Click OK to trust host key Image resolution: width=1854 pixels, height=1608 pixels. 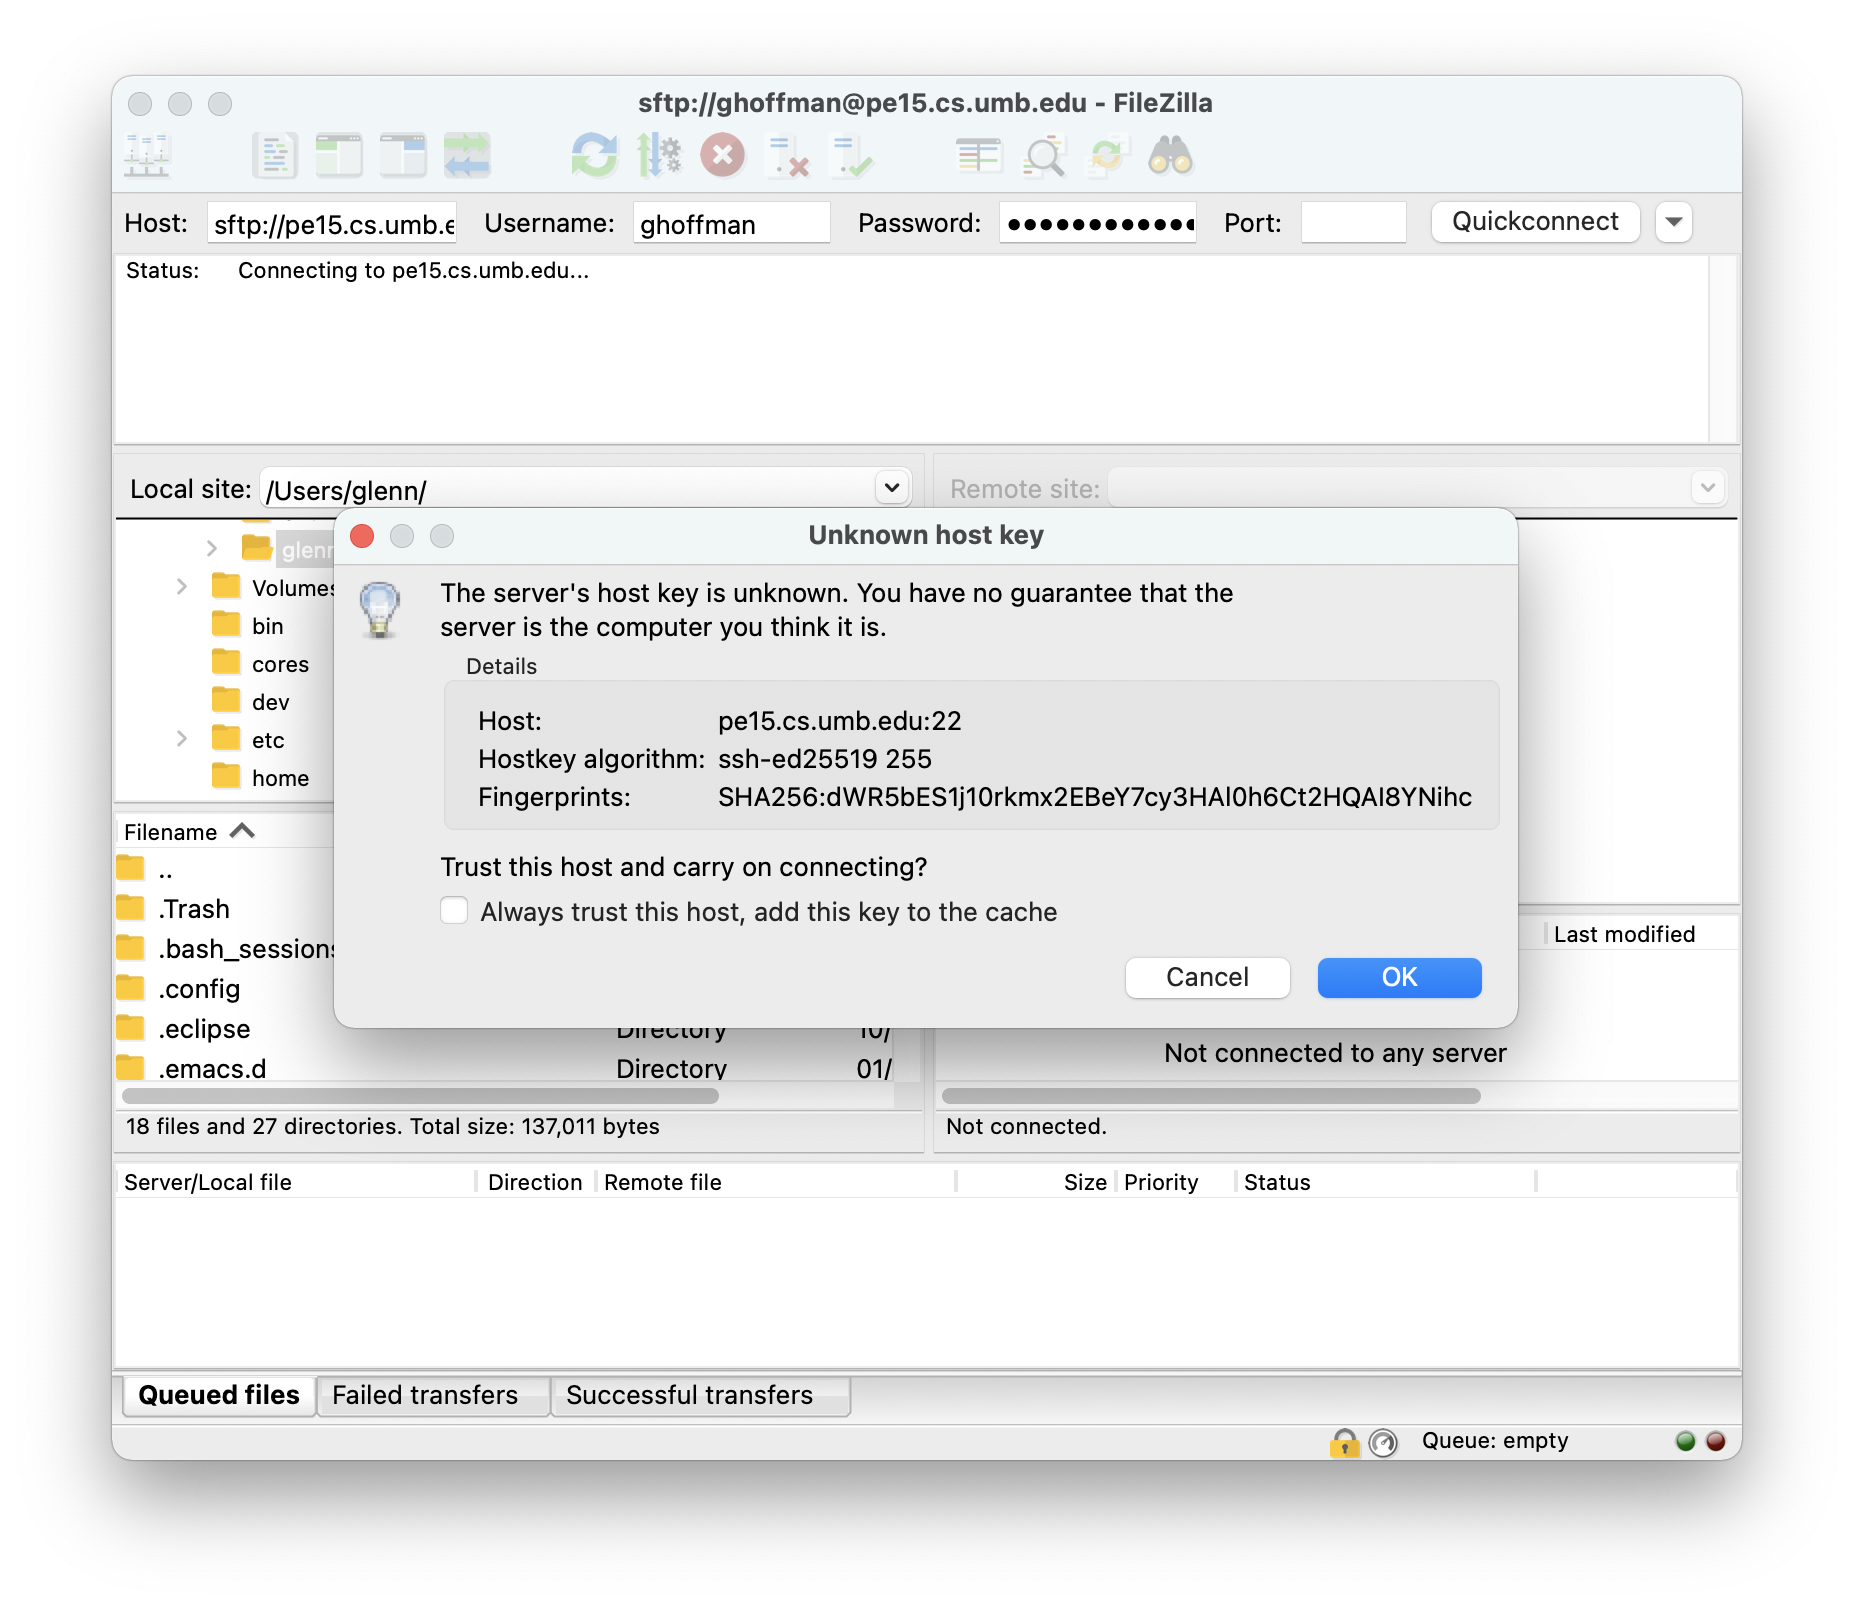click(1399, 977)
